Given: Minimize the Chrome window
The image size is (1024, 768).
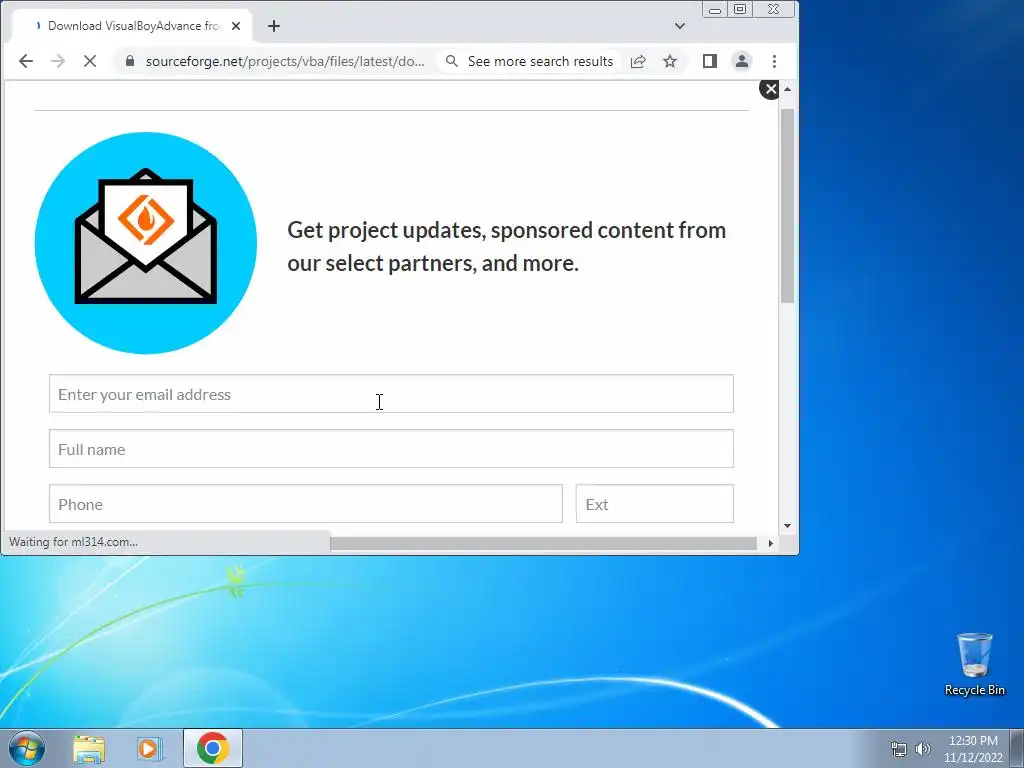Looking at the screenshot, I should 714,10.
